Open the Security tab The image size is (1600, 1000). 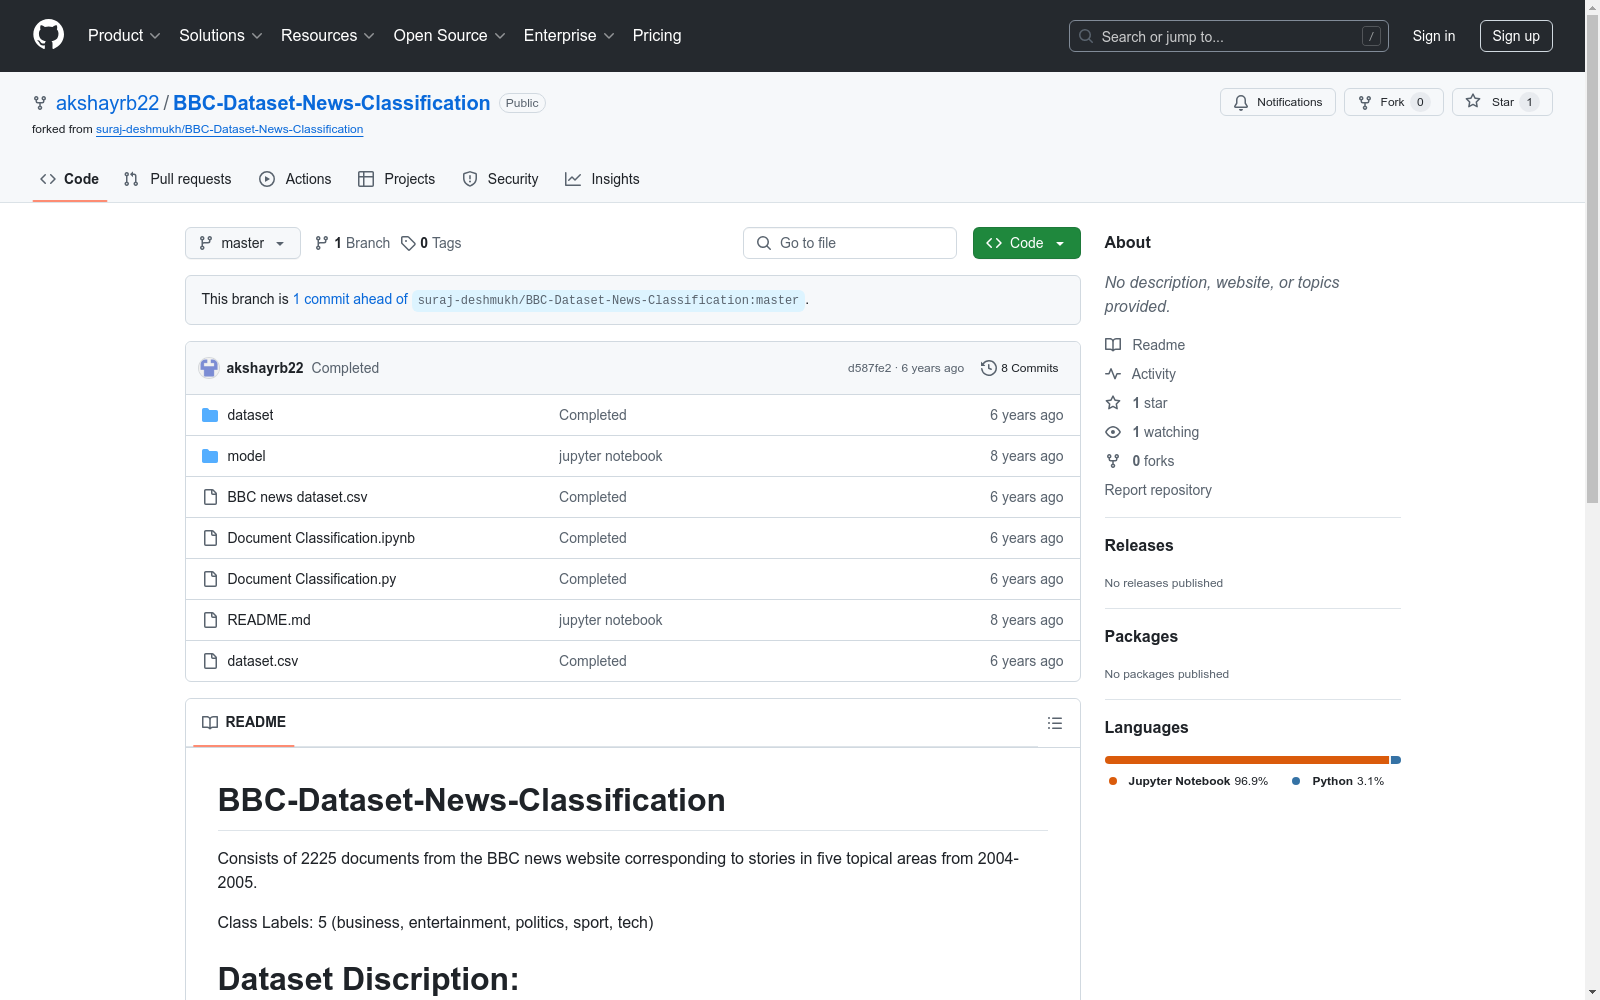(500, 179)
